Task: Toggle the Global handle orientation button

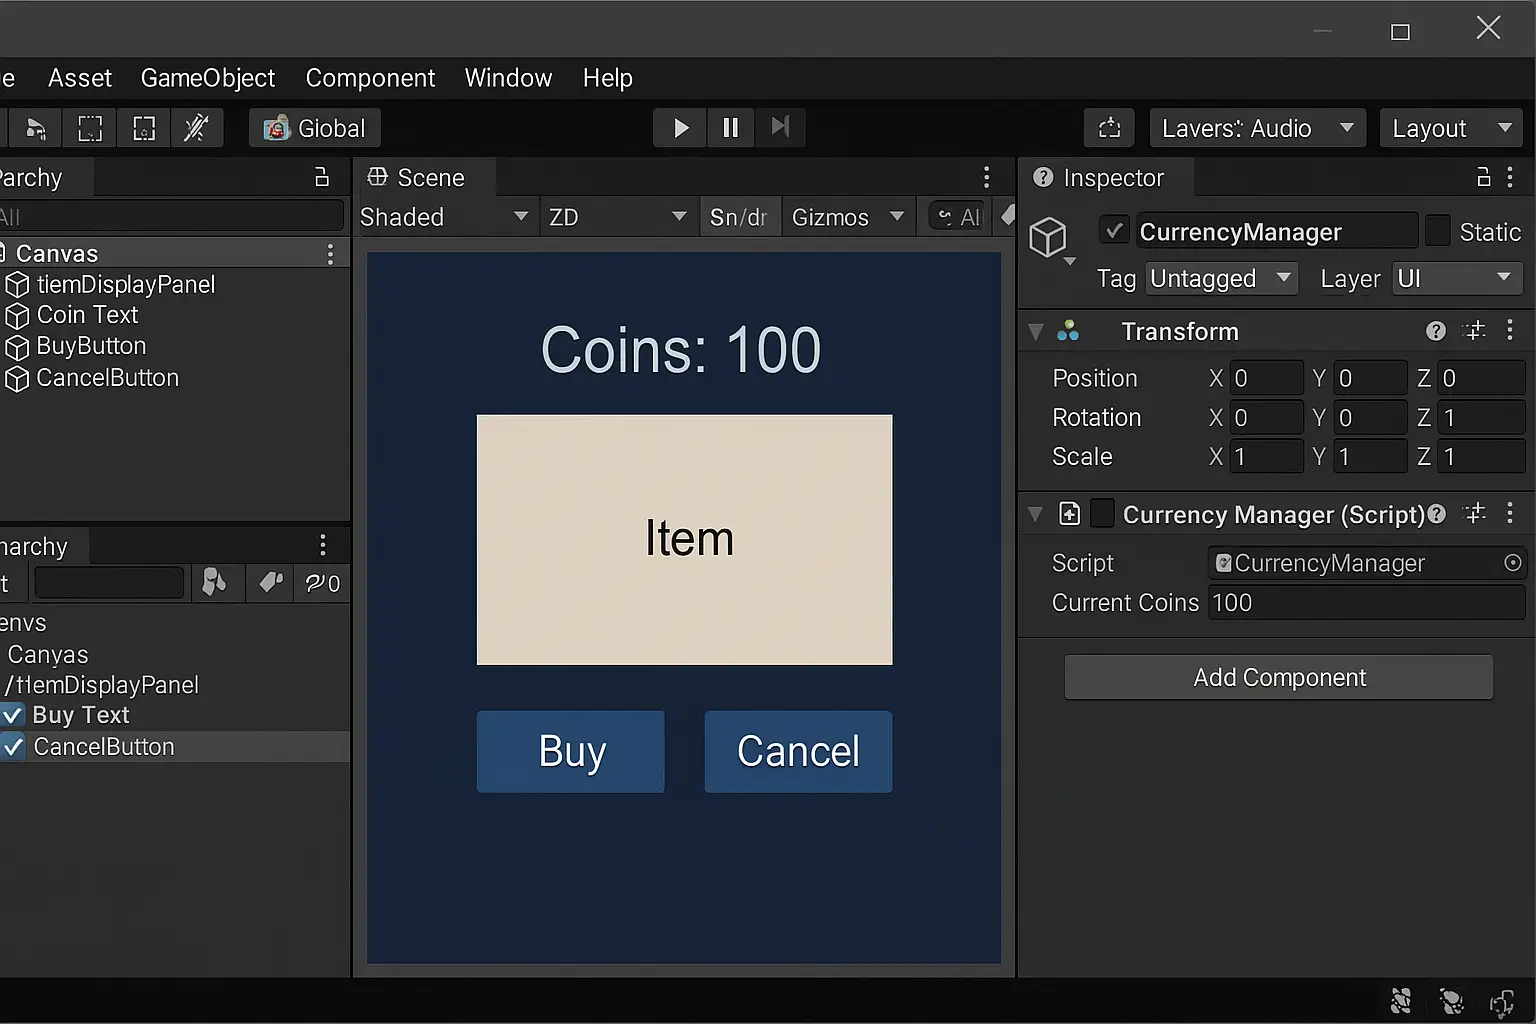Action: [315, 128]
